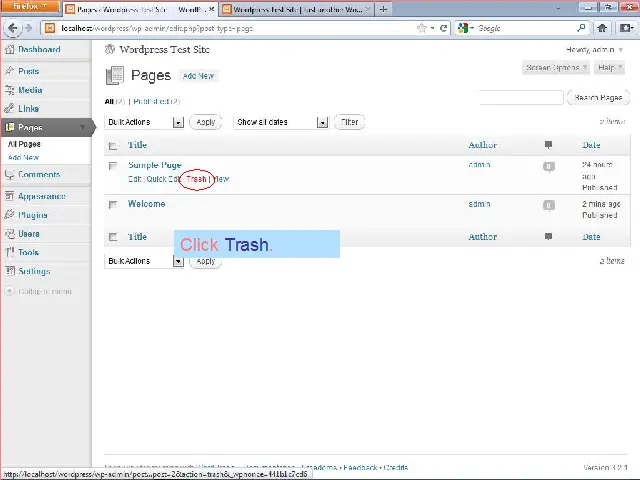Open a new browser tab with plus

point(383,9)
